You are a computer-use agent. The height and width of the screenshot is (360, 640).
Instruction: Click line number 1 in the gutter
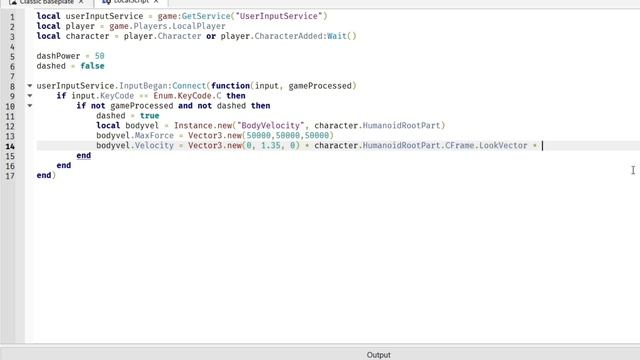pyautogui.click(x=12, y=17)
